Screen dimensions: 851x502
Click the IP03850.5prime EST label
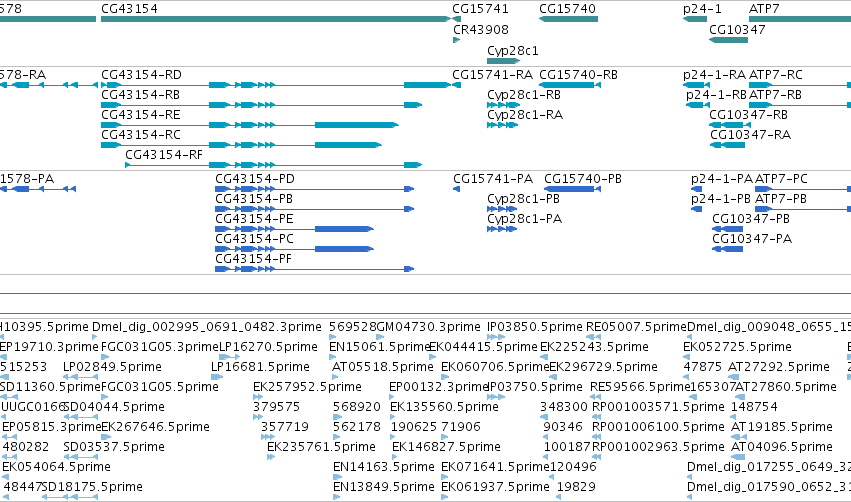pyautogui.click(x=535, y=327)
